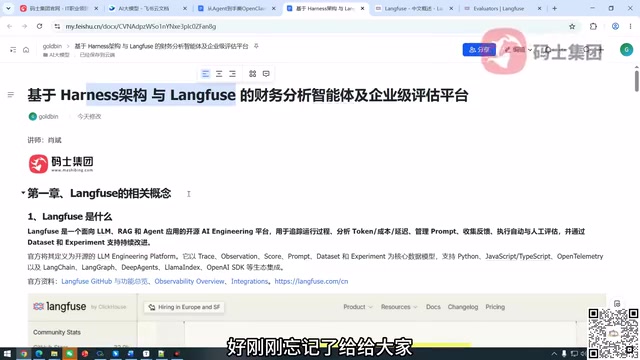The height and width of the screenshot is (360, 640).
Task: Open Chrome three-dot menu
Action: click(631, 27)
